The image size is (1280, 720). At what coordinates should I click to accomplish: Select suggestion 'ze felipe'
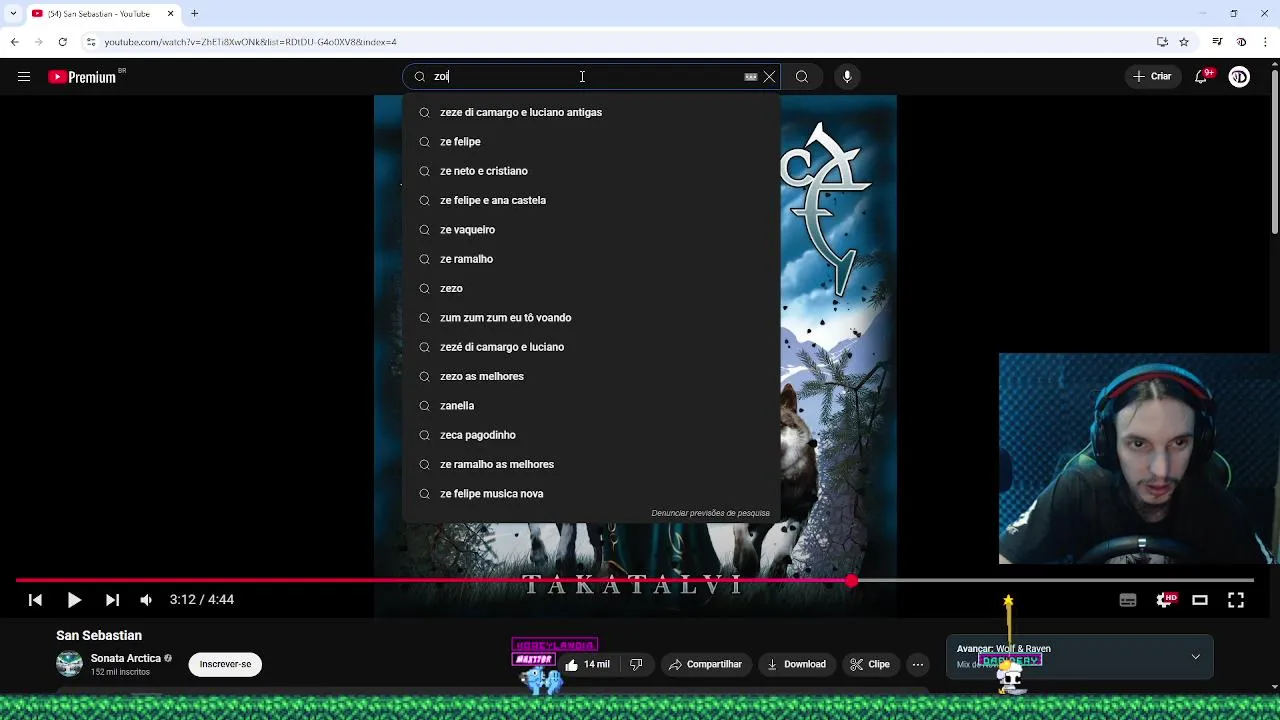(591, 142)
